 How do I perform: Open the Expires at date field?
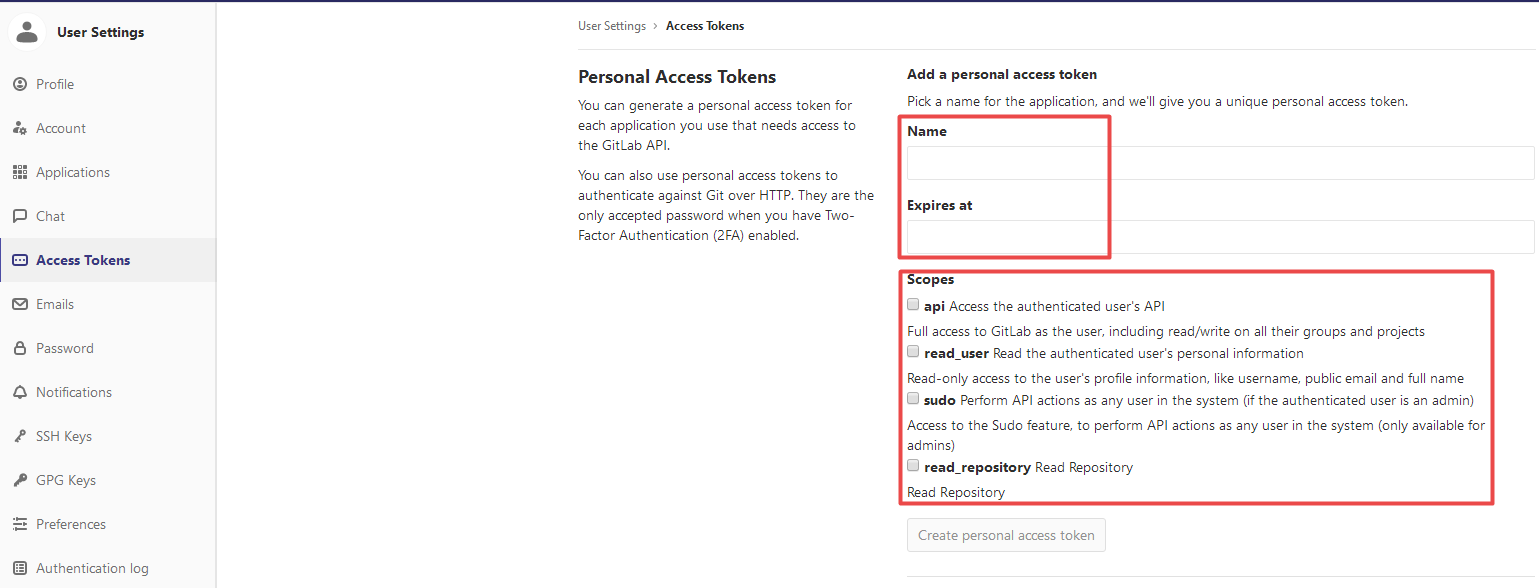click(x=1220, y=237)
